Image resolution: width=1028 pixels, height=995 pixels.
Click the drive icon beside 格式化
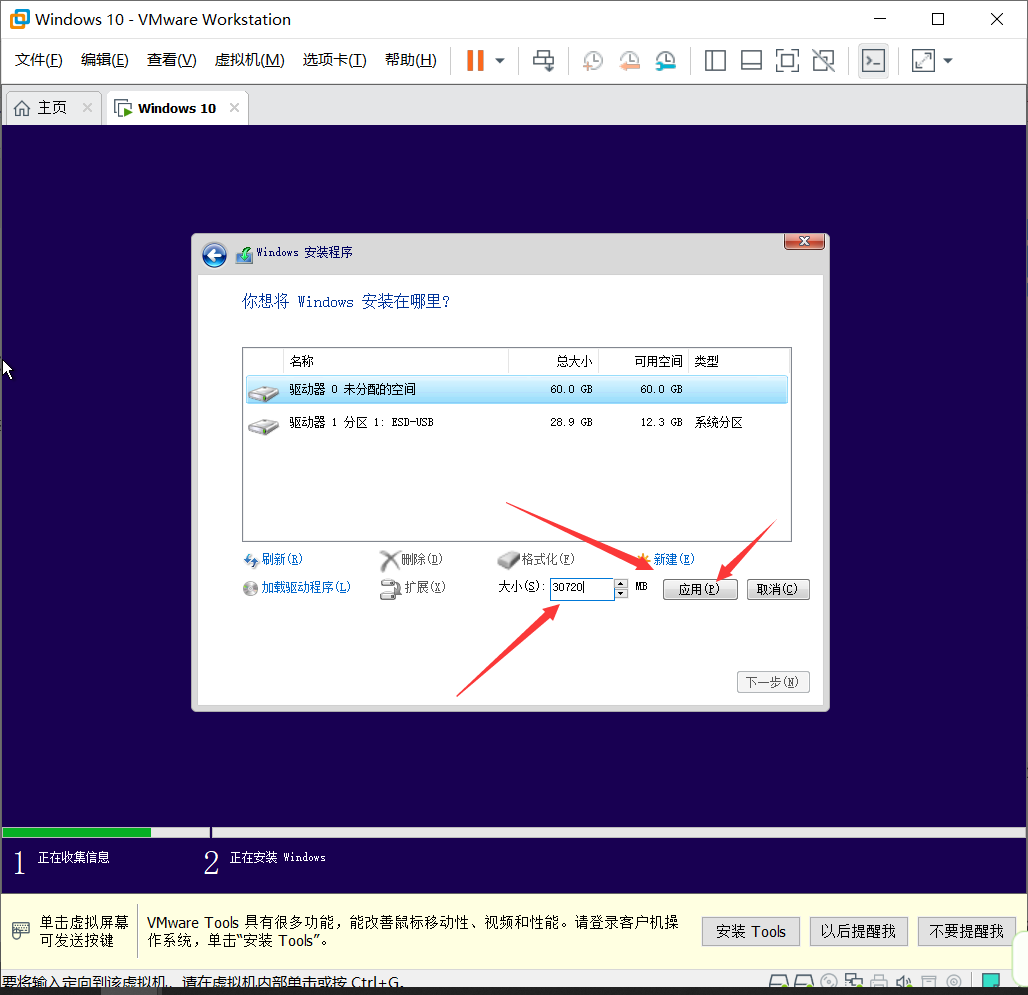[x=508, y=560]
